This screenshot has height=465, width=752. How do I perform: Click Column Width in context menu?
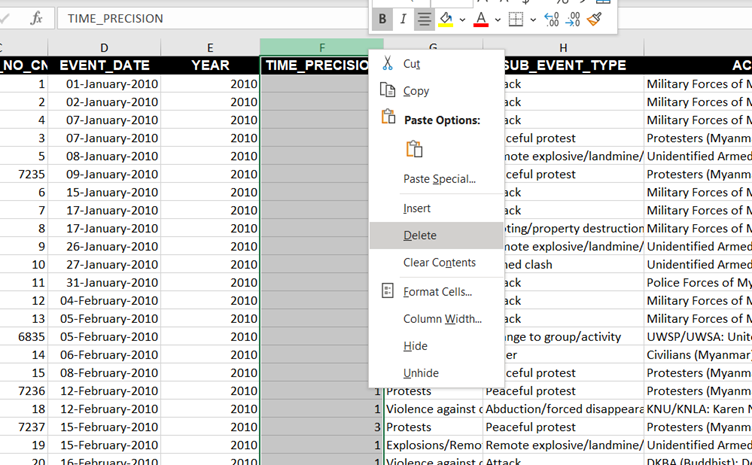point(442,319)
